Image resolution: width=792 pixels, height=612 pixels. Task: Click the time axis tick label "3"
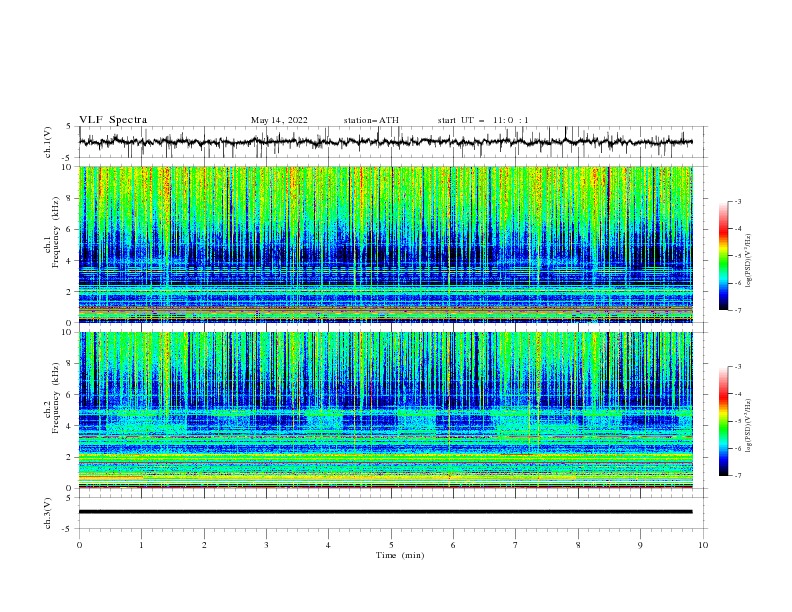coord(266,545)
